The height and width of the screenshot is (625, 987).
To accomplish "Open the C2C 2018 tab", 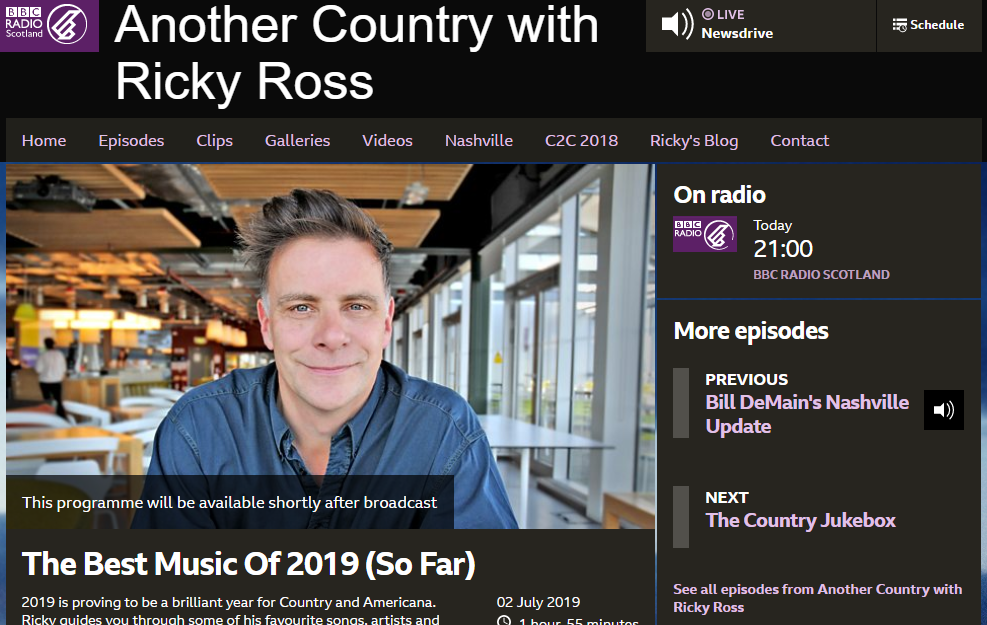I will tap(581, 140).
